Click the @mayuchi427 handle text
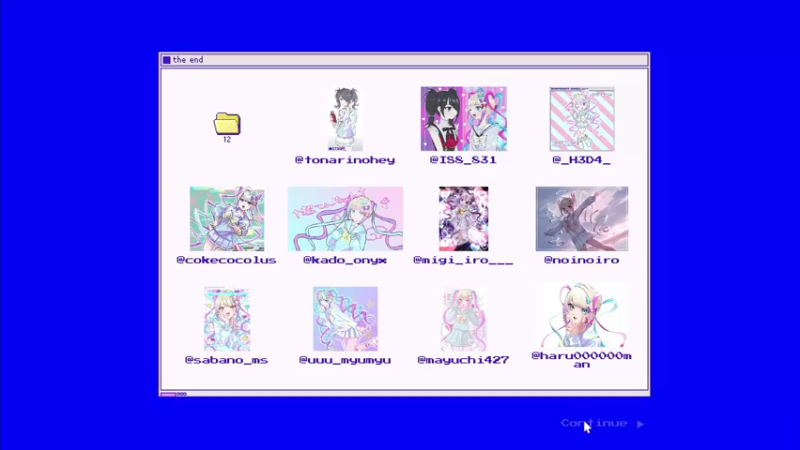 coord(464,360)
